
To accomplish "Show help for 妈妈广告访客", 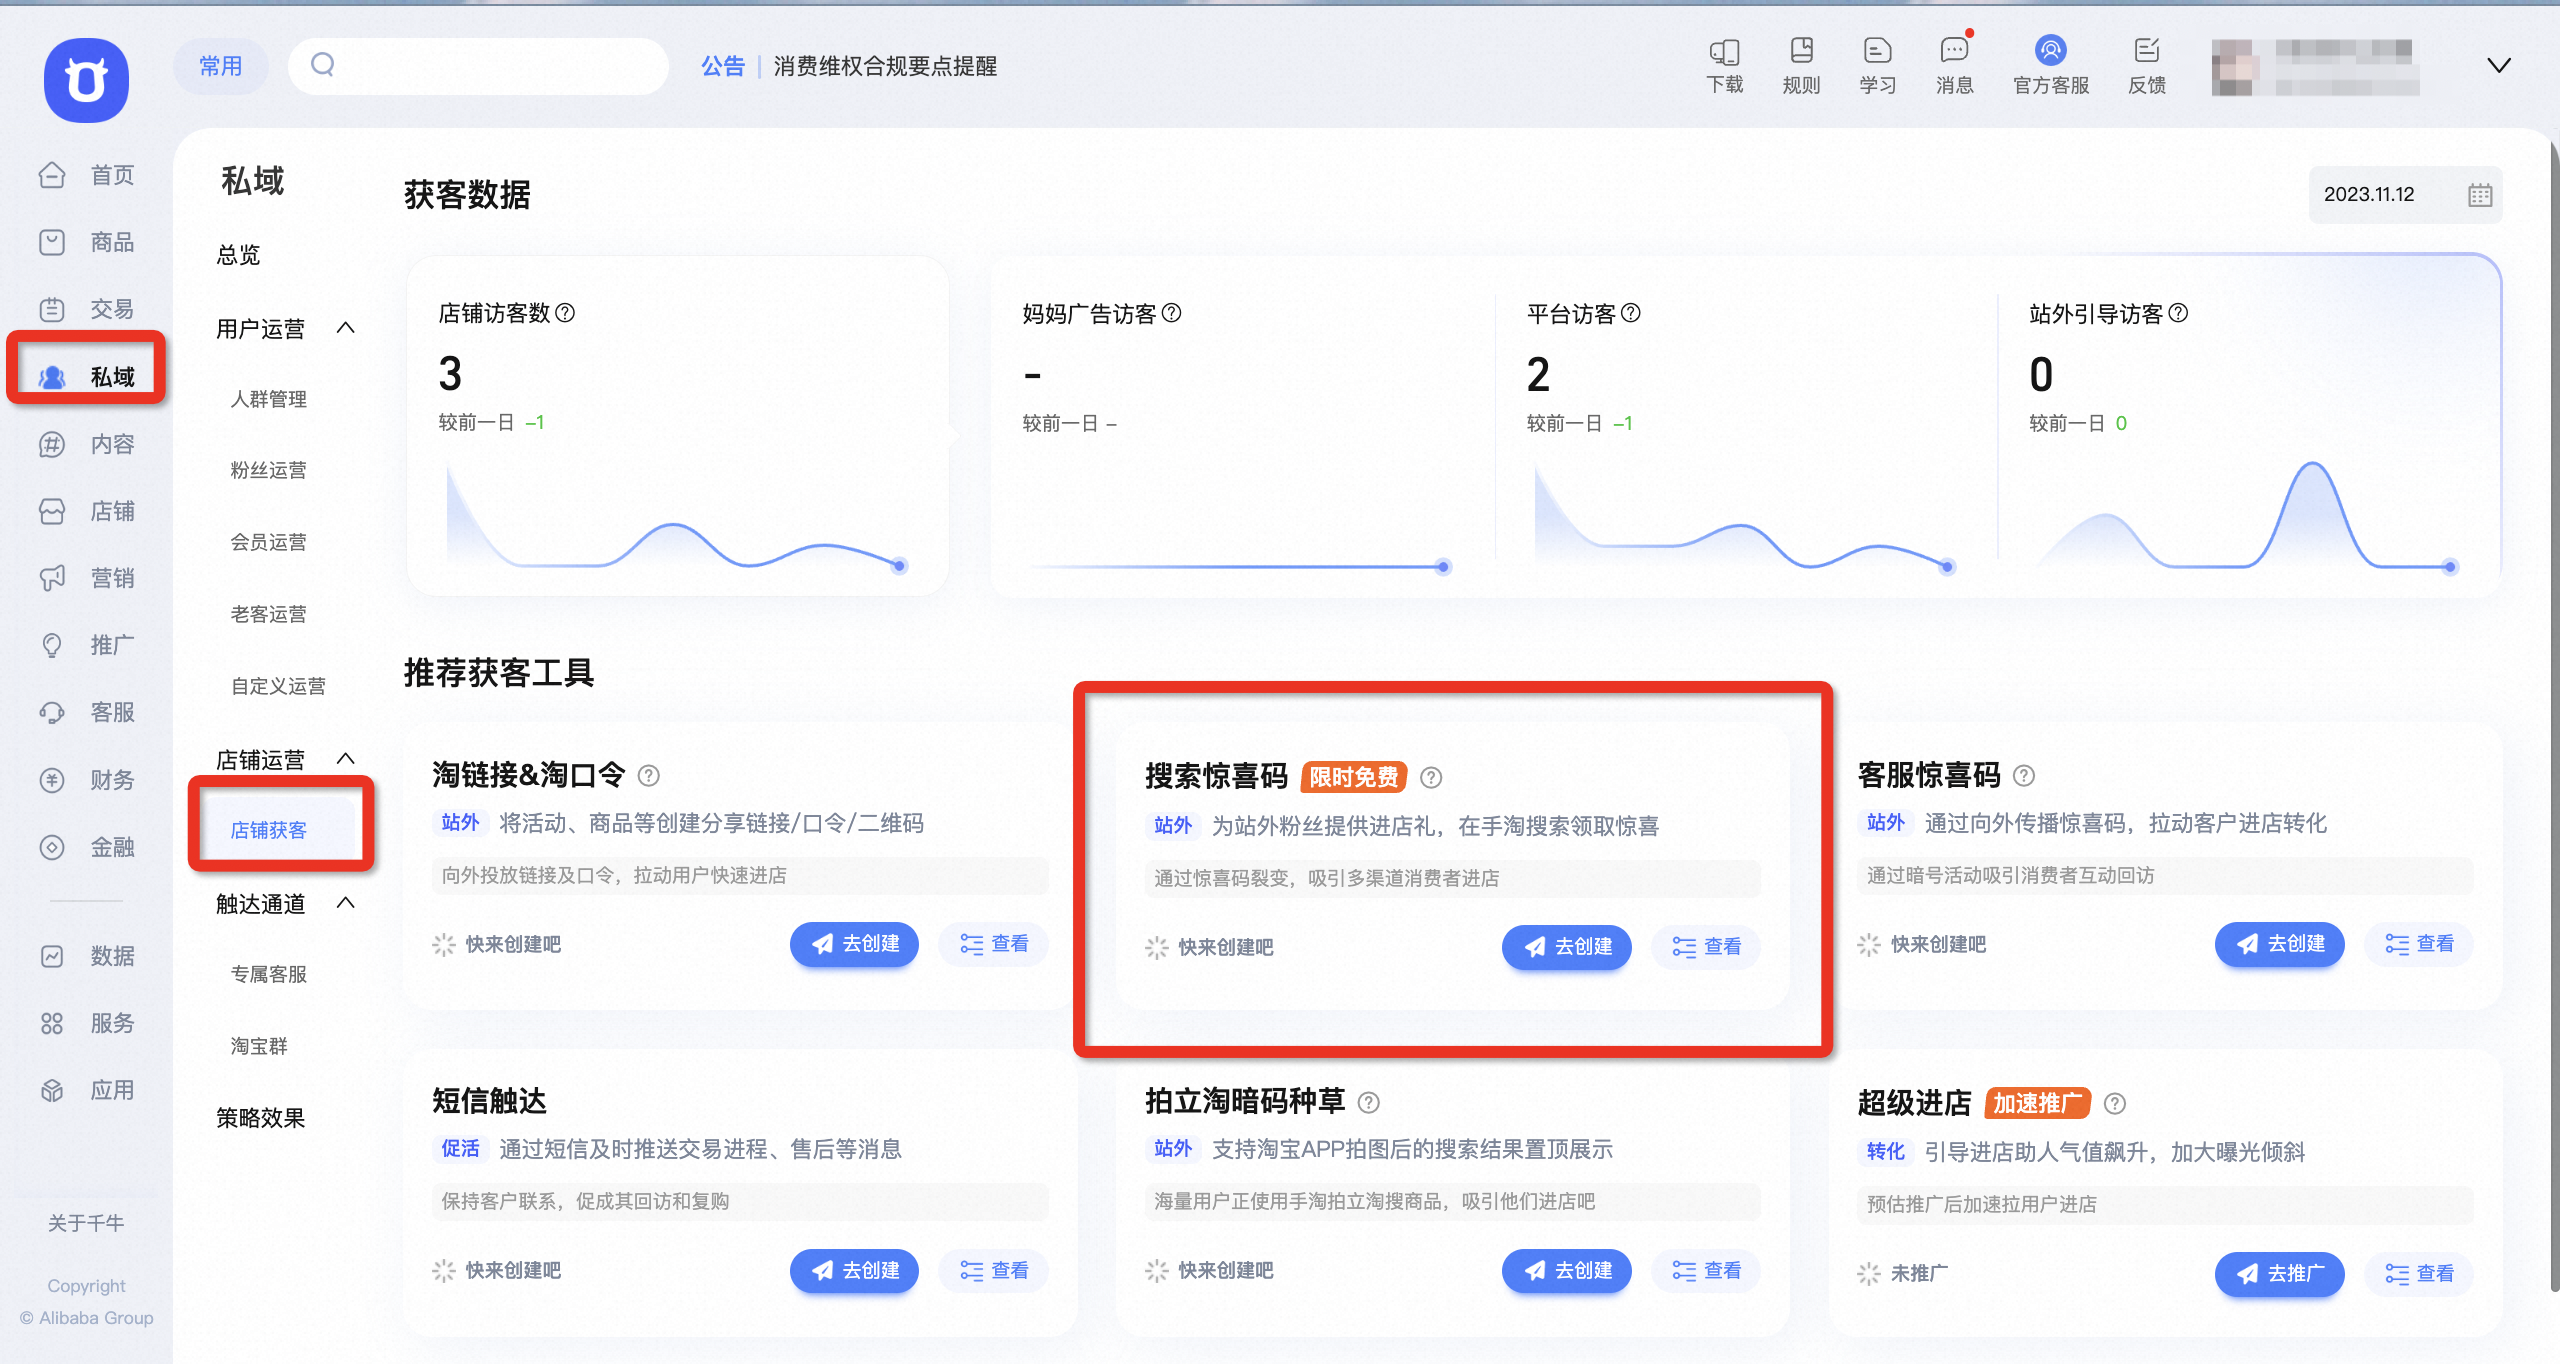I will coord(1171,313).
